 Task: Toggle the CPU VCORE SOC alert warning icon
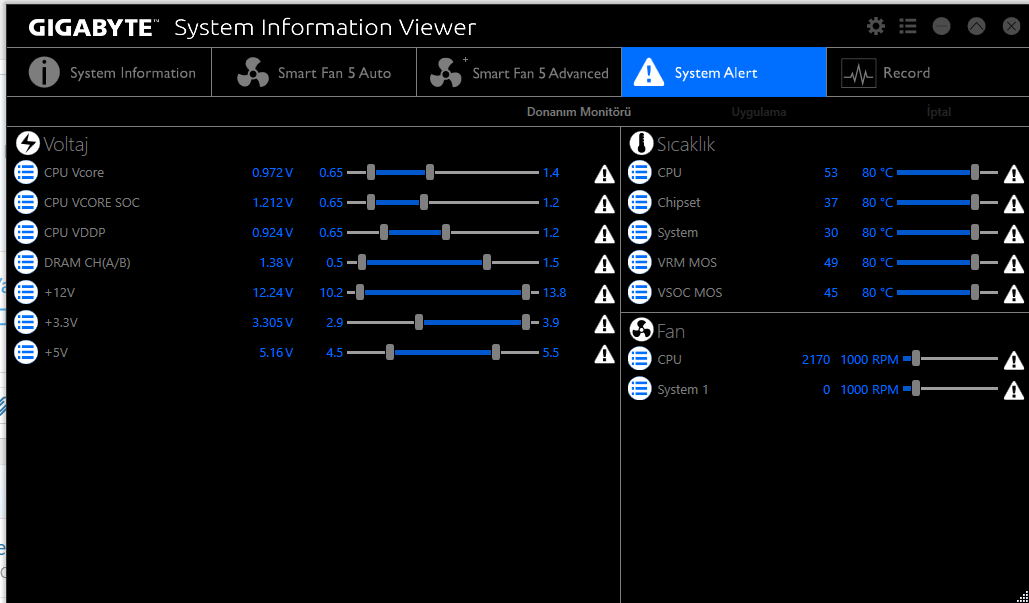click(604, 204)
